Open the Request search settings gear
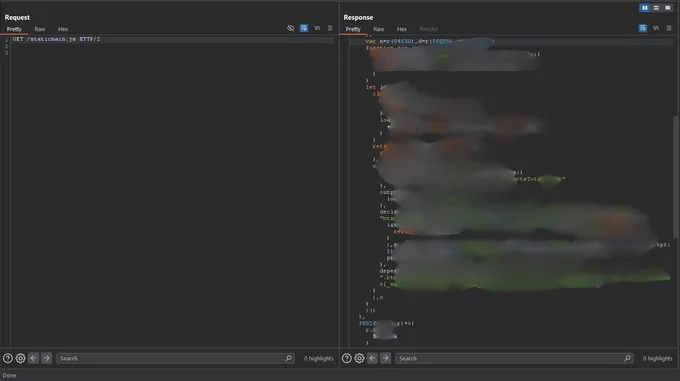Screen dimensions: 680x381 (20, 358)
